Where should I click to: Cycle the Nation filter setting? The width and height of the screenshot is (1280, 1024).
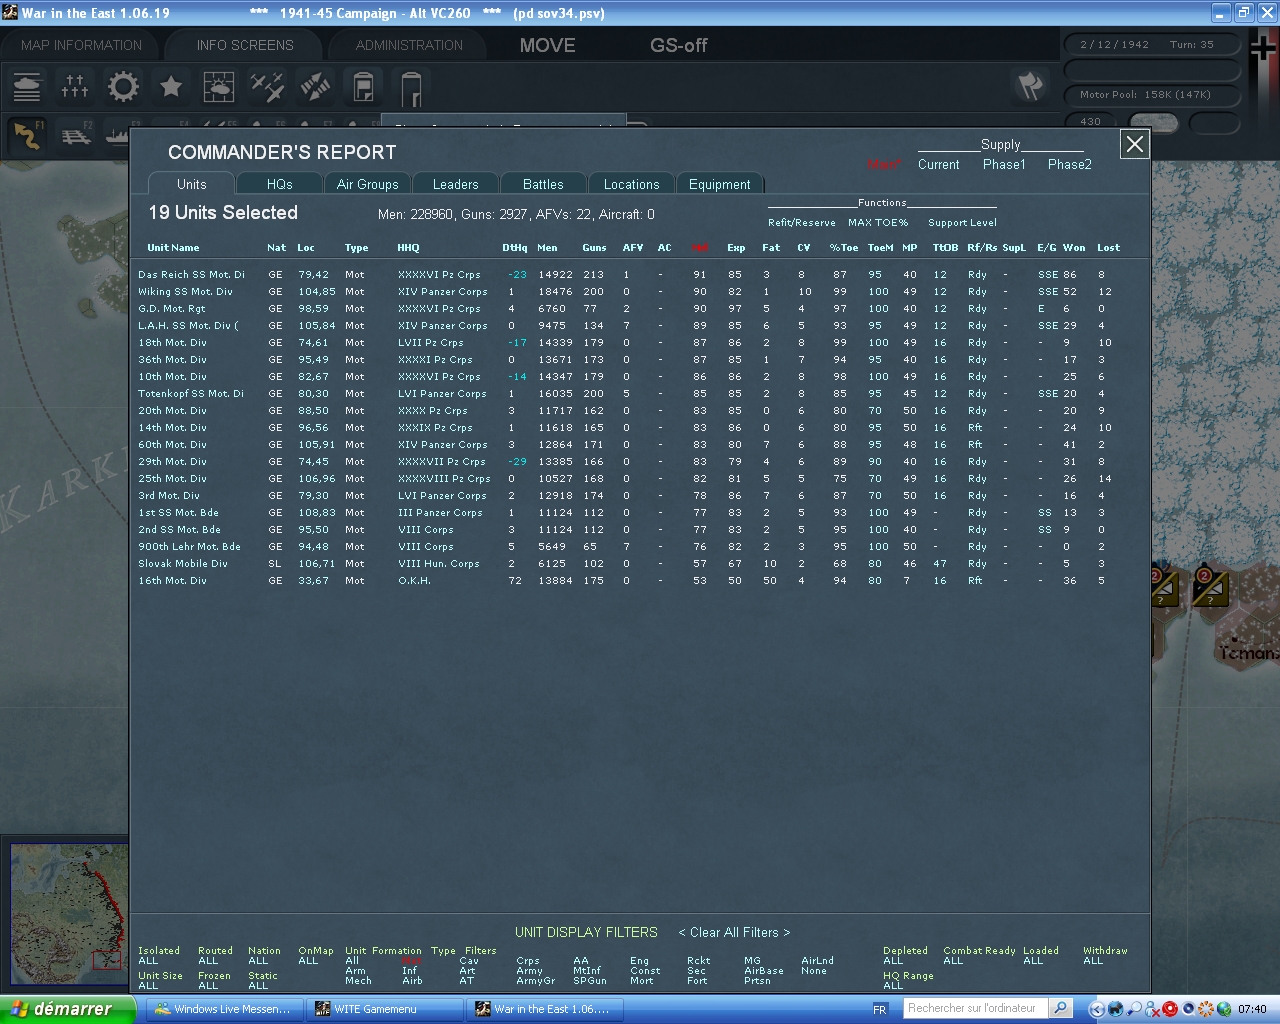click(263, 957)
